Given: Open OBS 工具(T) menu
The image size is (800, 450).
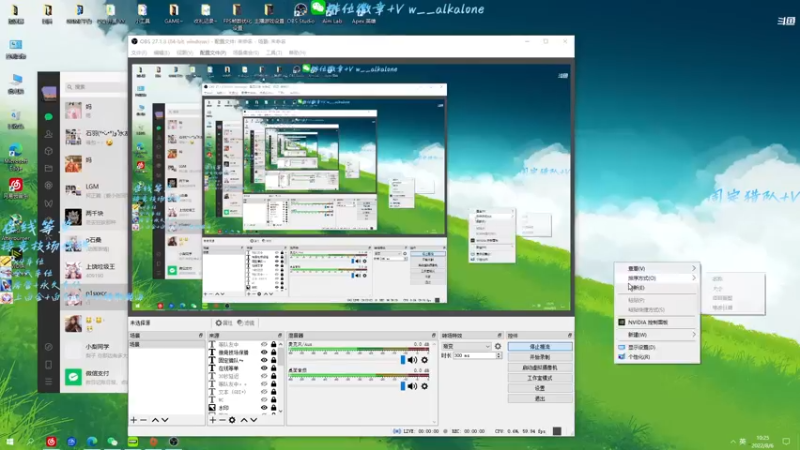Looking at the screenshot, I should click(273, 53).
